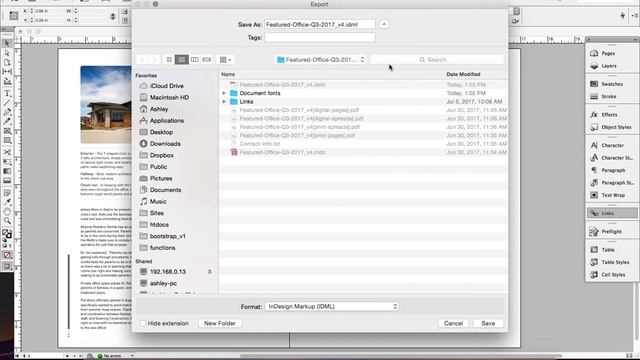Open the Text Wrap panel
Image resolution: width=640 pixels, height=360 pixels.
coord(612,195)
